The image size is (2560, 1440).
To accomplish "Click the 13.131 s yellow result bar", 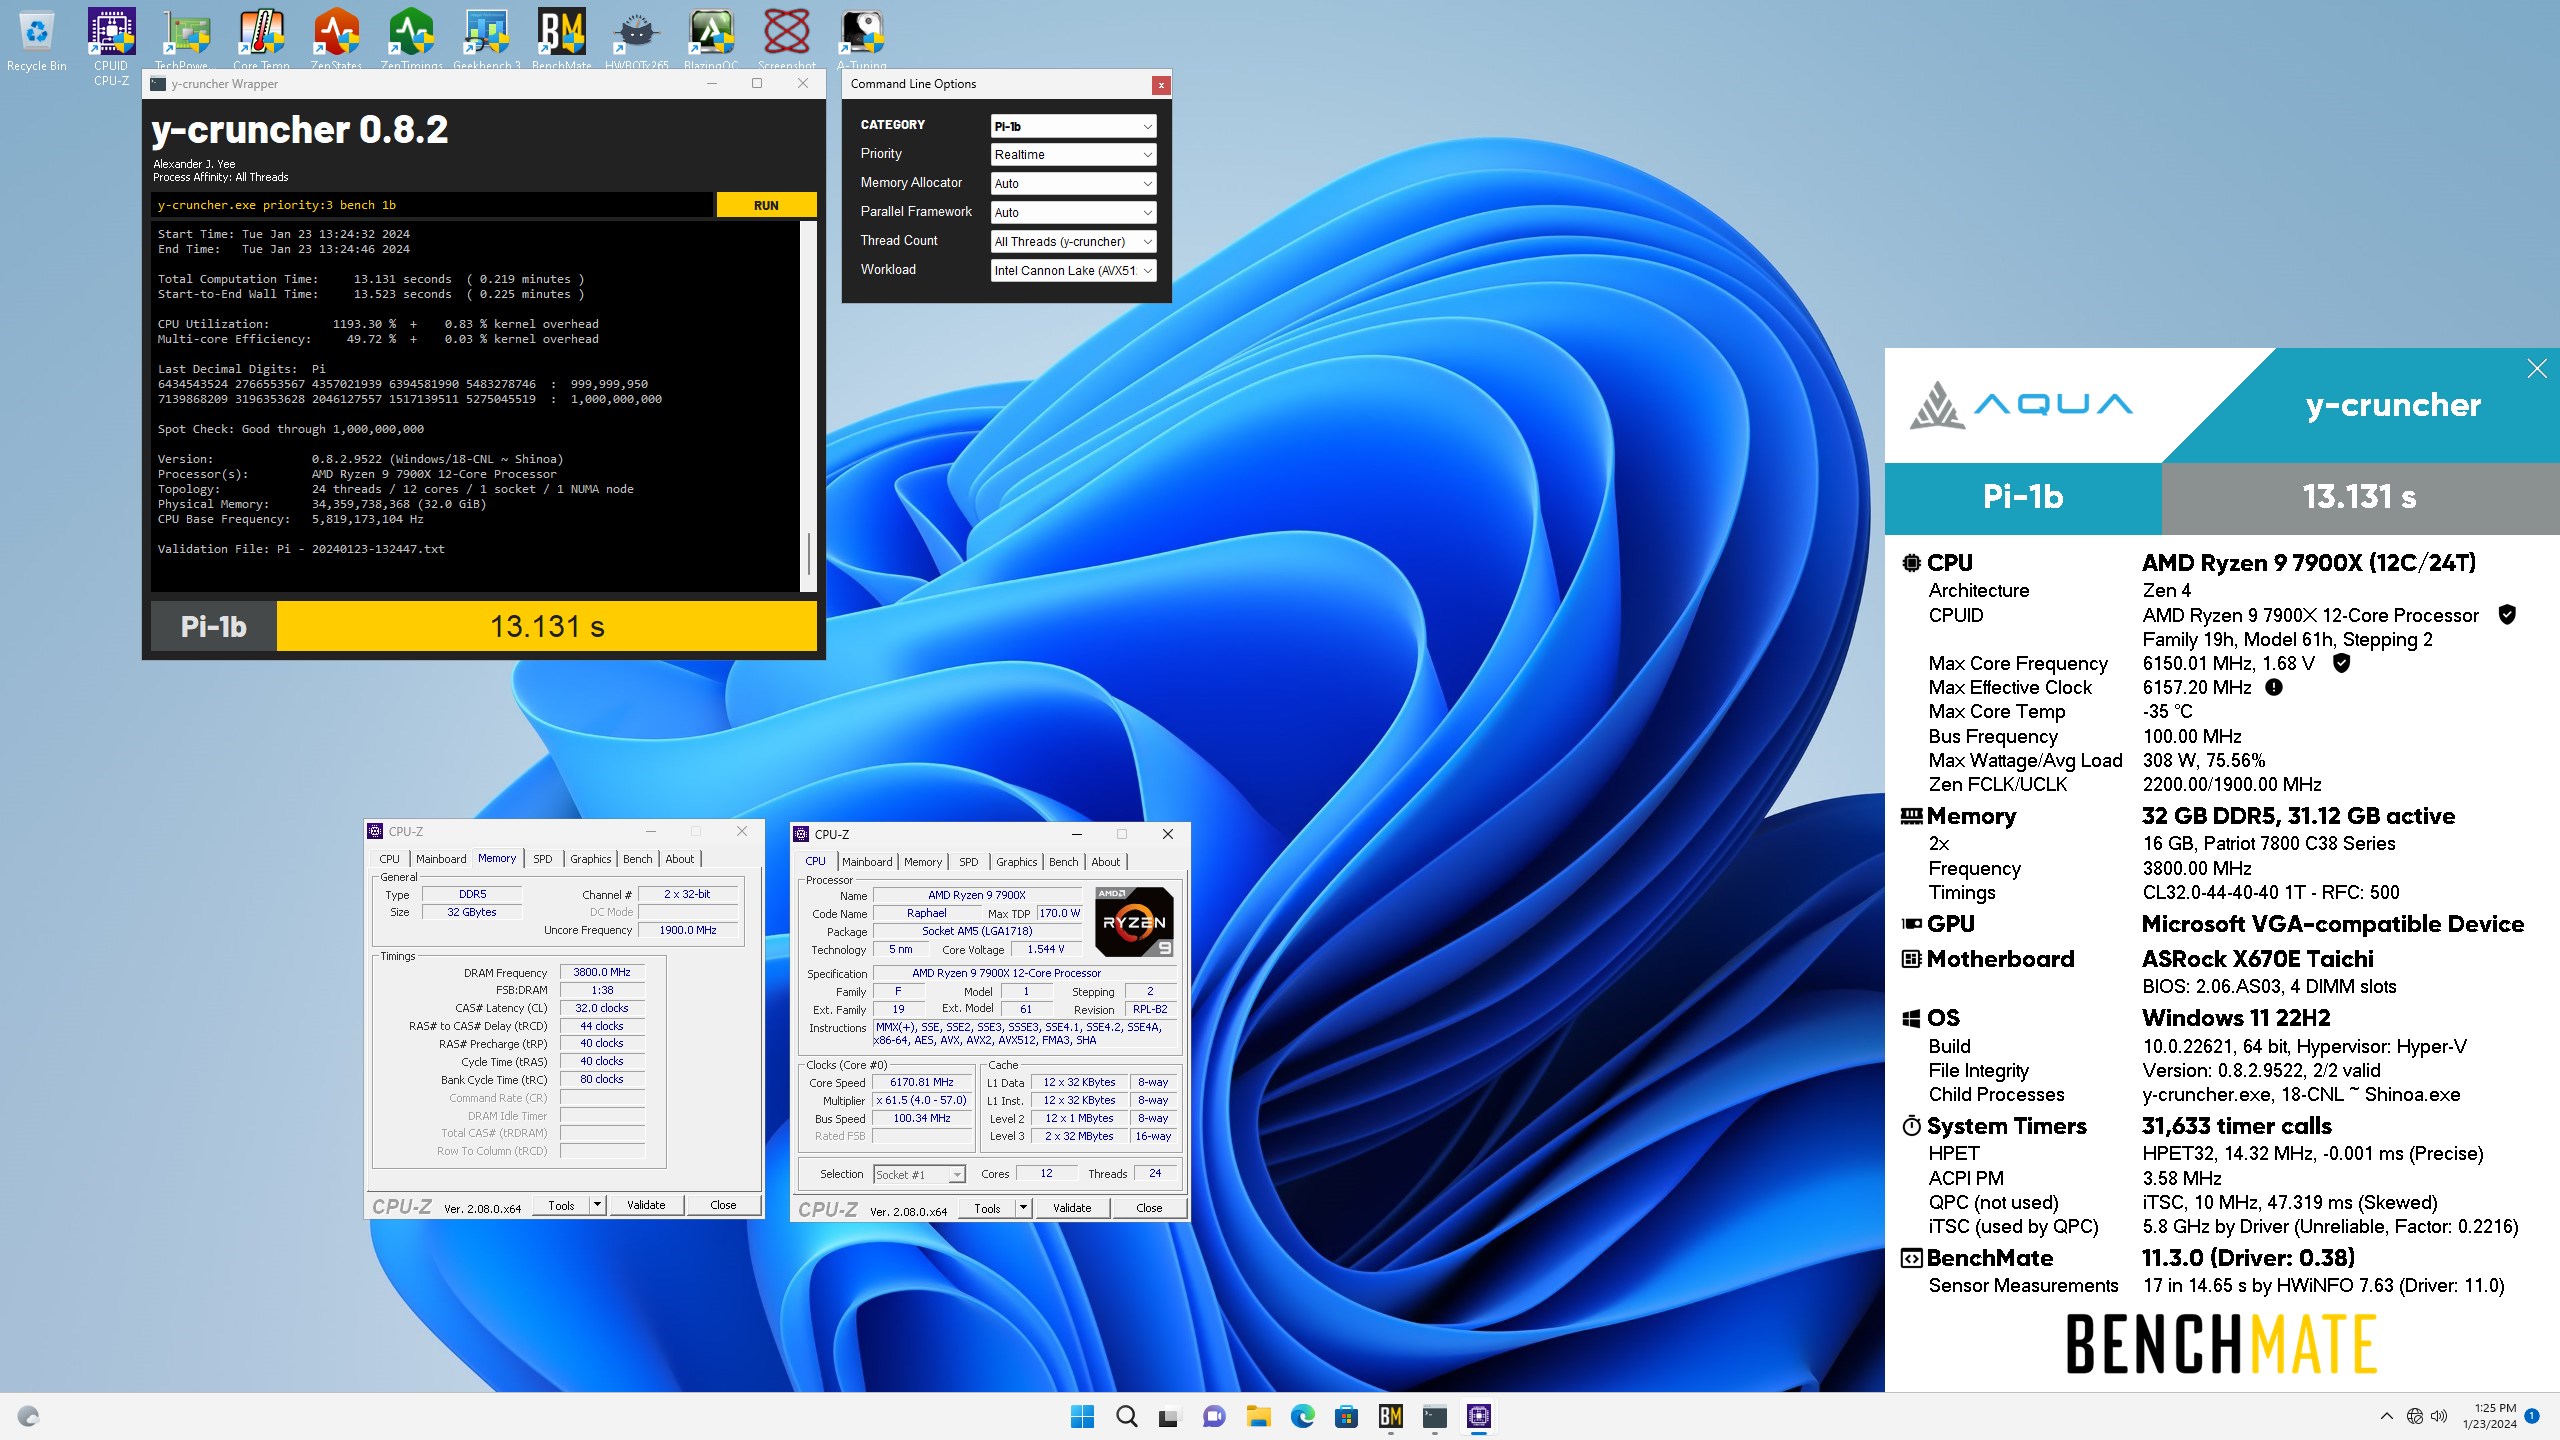I will click(x=547, y=626).
